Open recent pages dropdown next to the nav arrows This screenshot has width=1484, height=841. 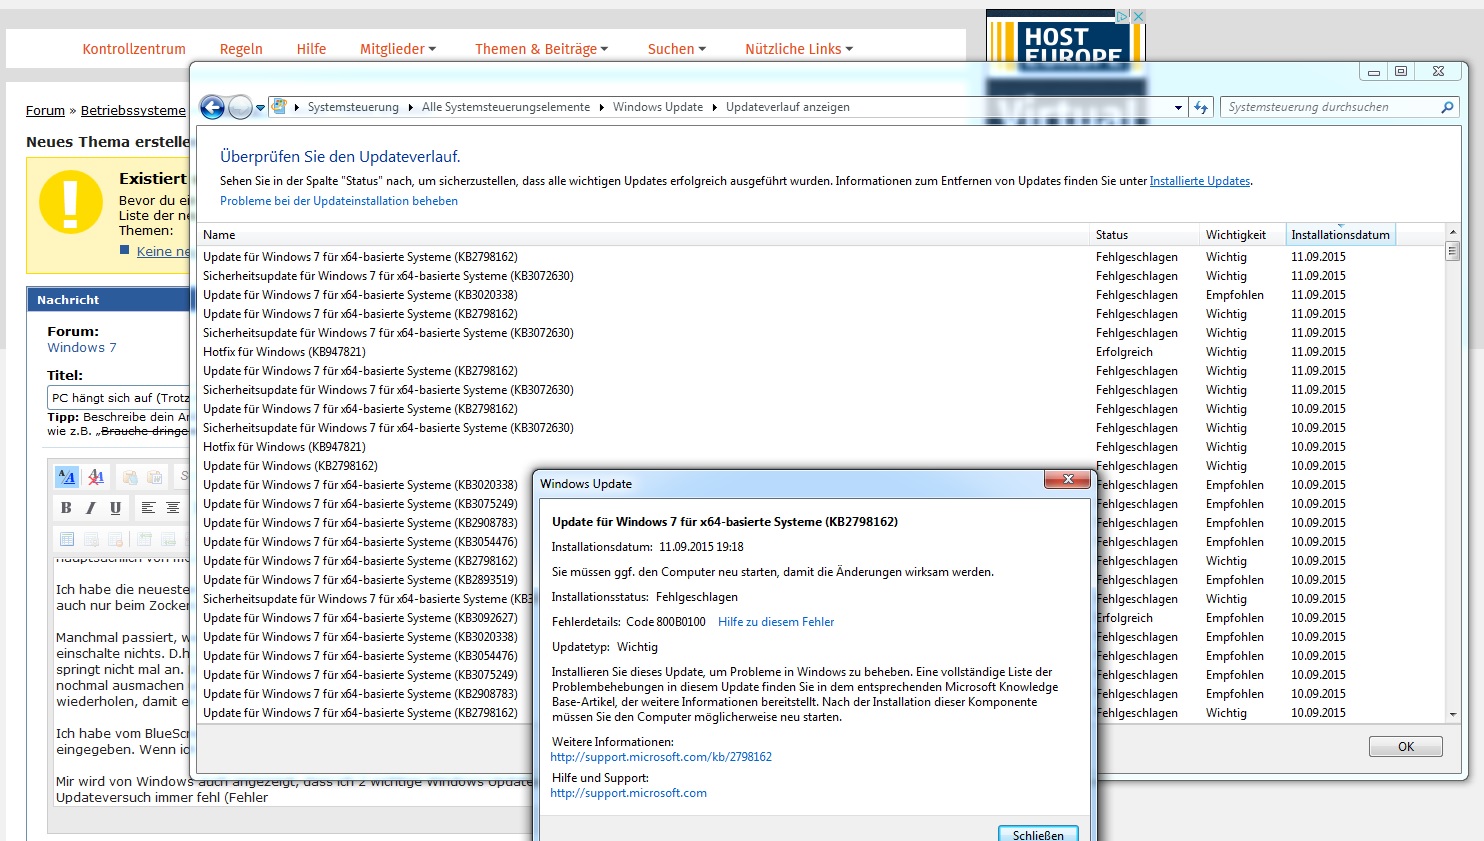260,108
